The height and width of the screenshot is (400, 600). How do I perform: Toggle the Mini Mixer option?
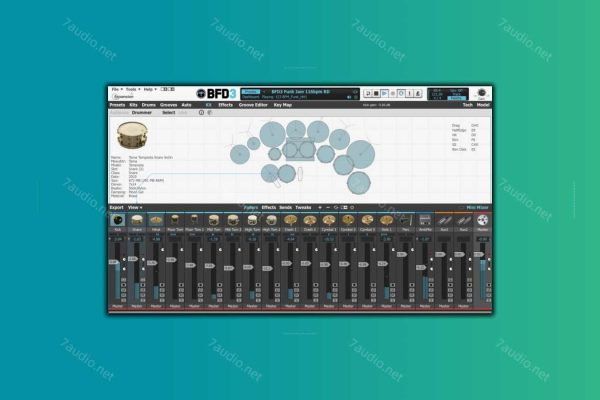(477, 207)
